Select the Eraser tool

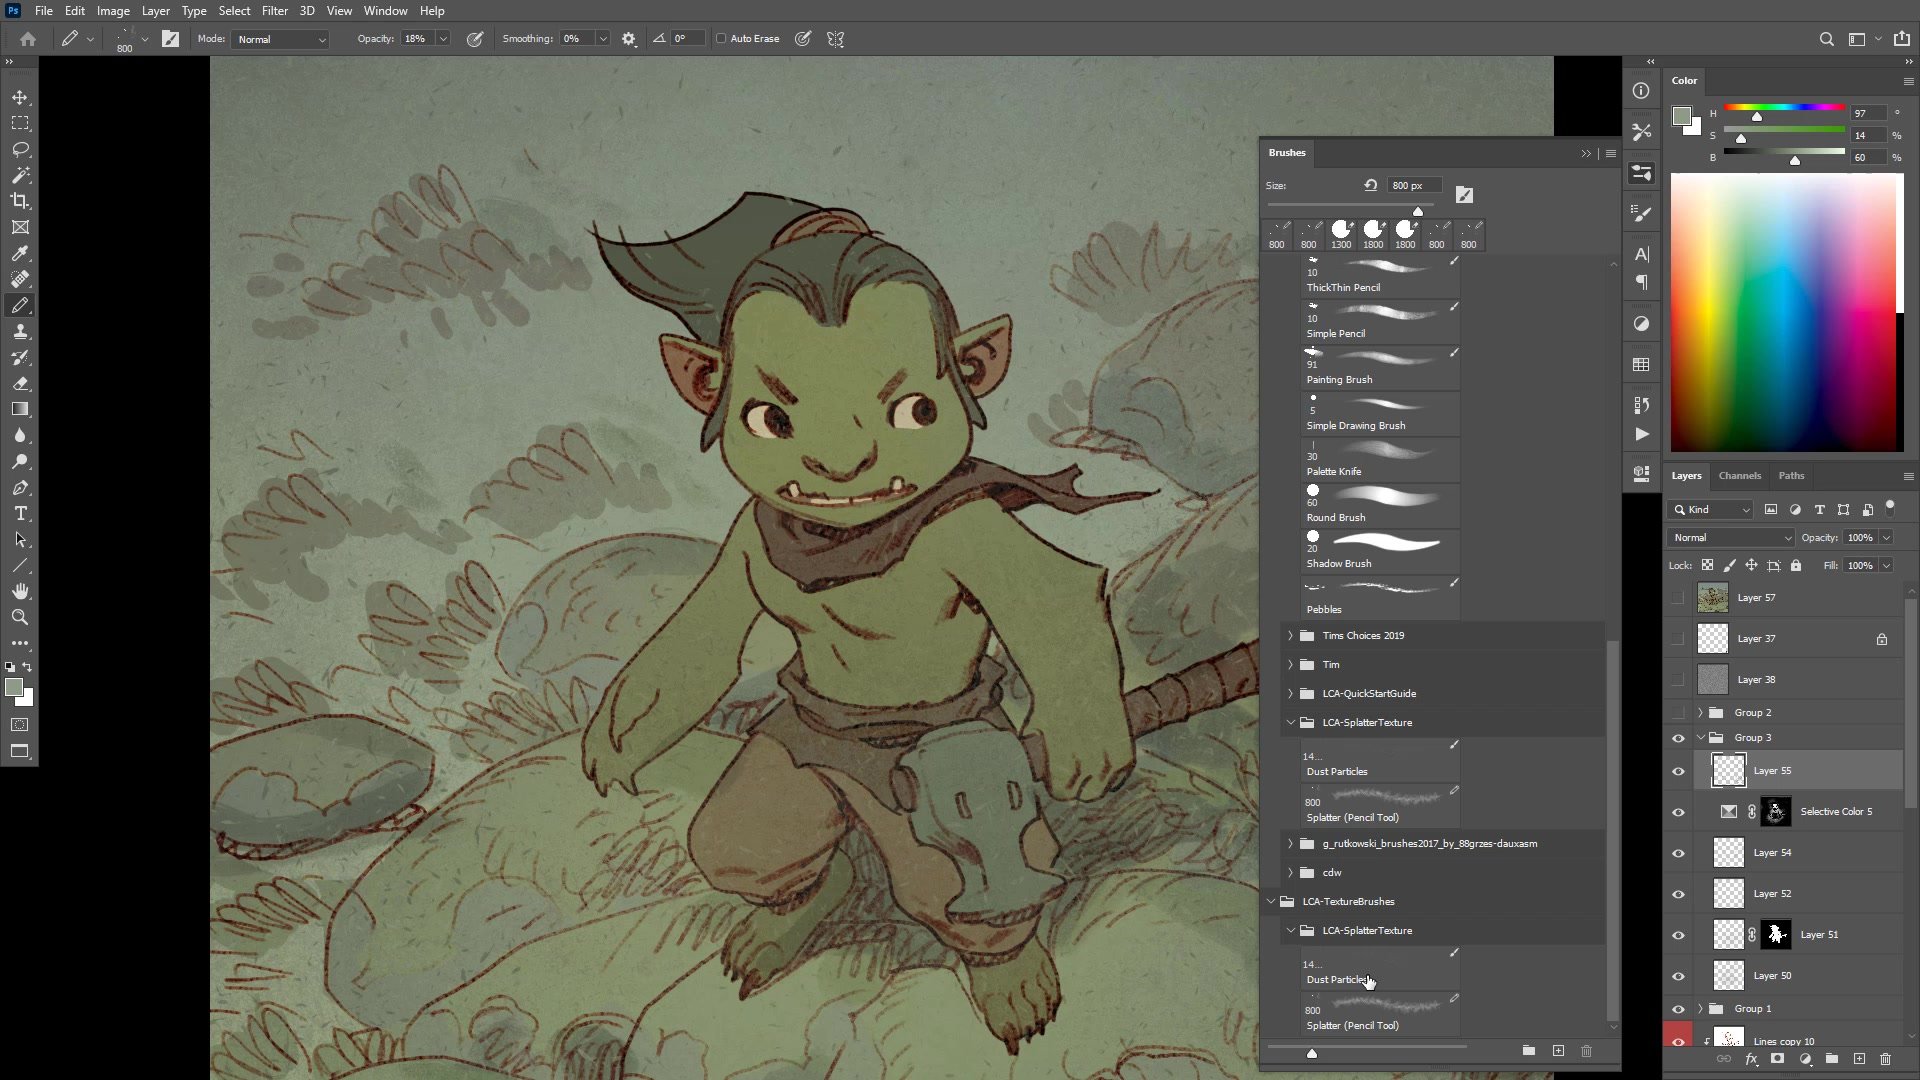20,383
